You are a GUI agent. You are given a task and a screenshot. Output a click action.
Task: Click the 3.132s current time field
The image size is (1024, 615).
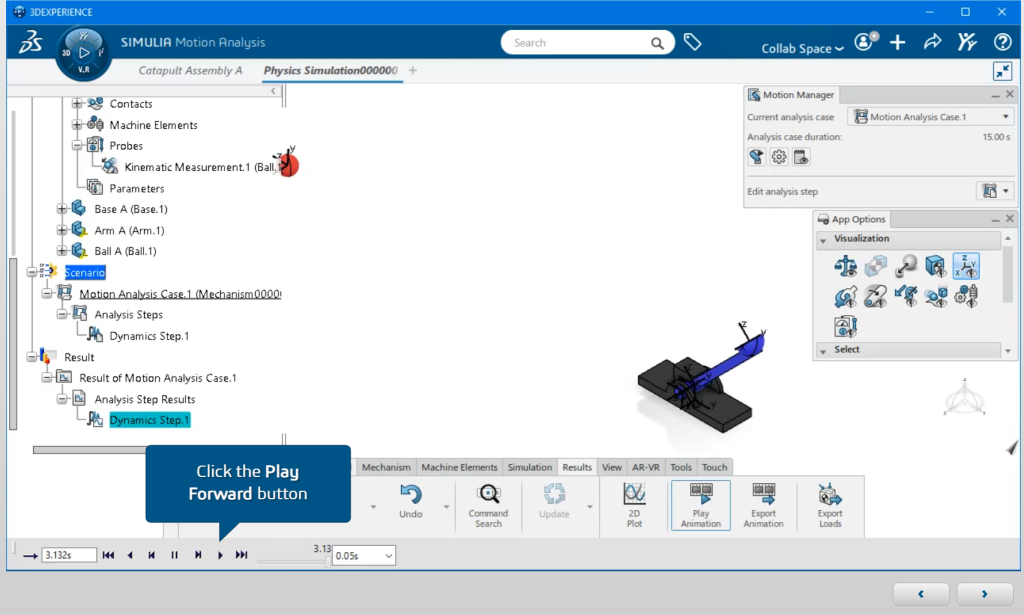(69, 555)
